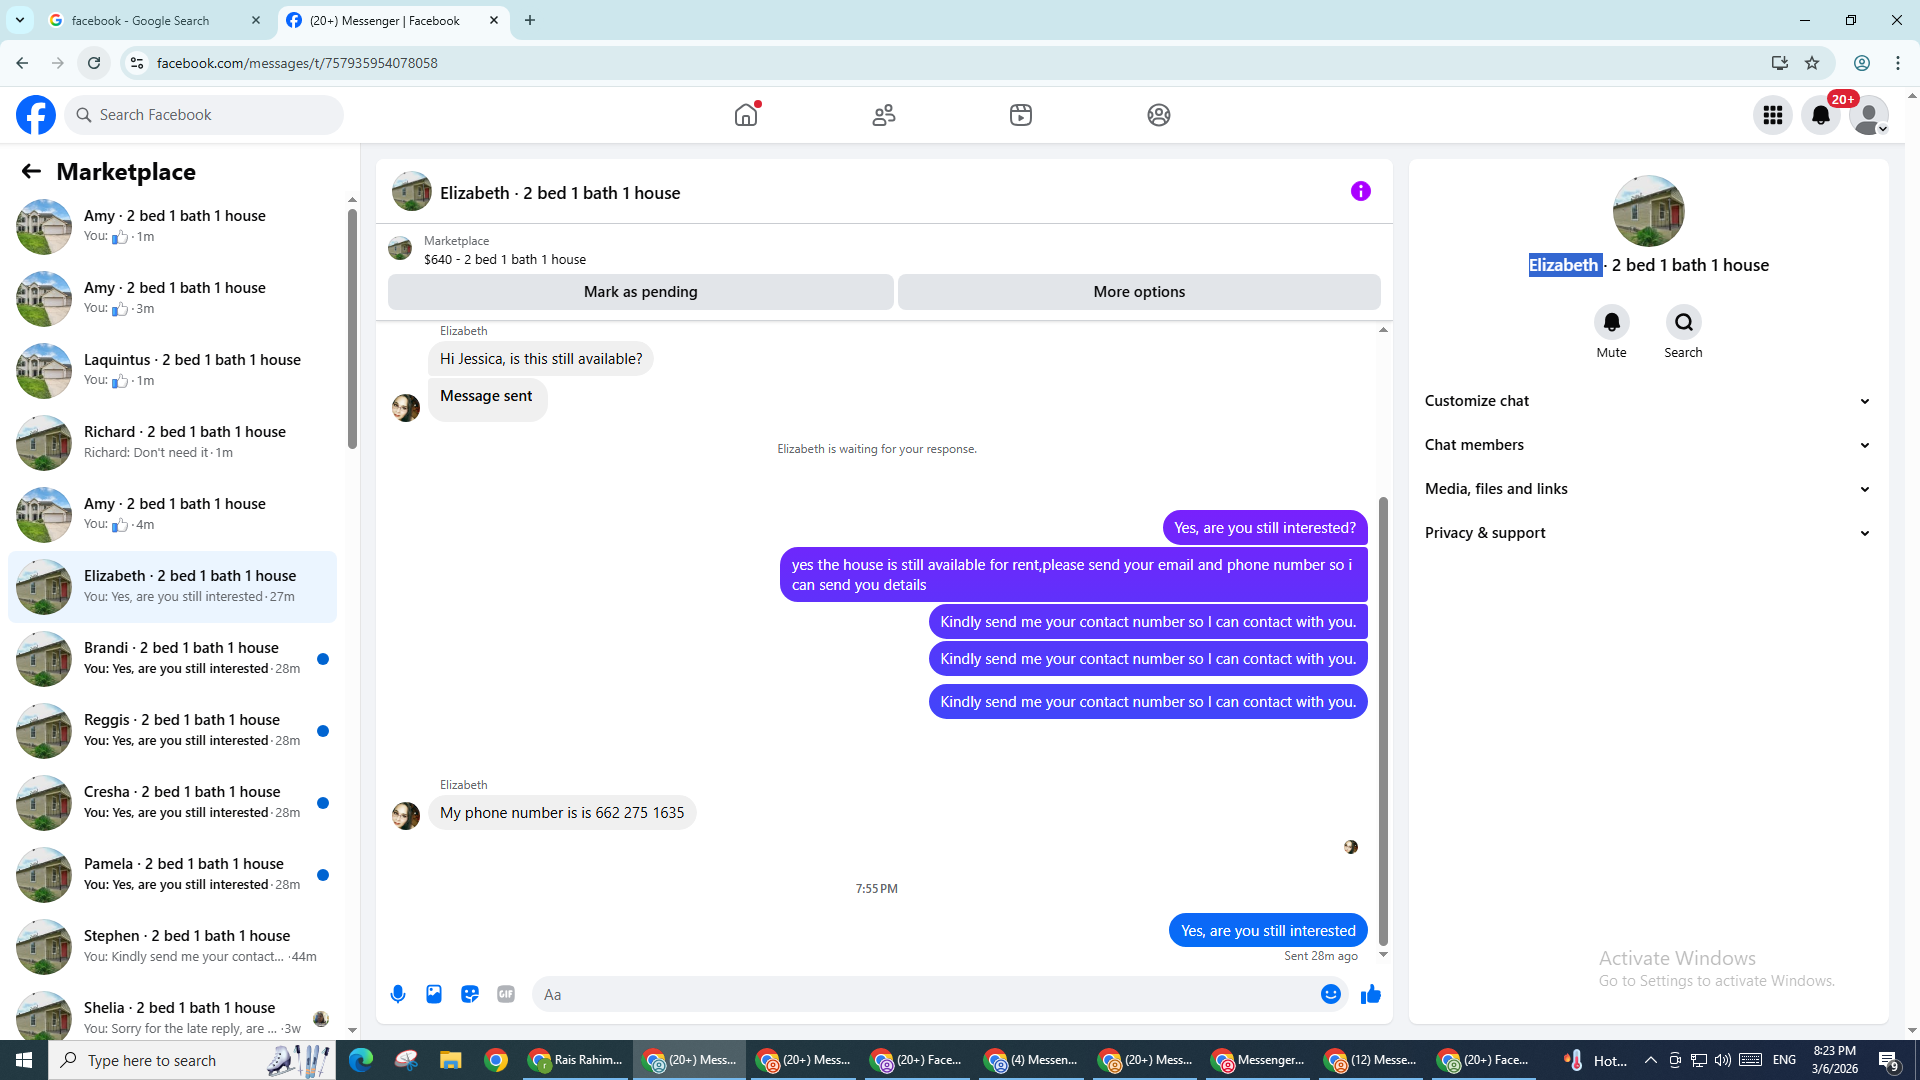Focus the Aa message input field
Image resolution: width=1920 pixels, height=1080 pixels.
pyautogui.click(x=920, y=994)
